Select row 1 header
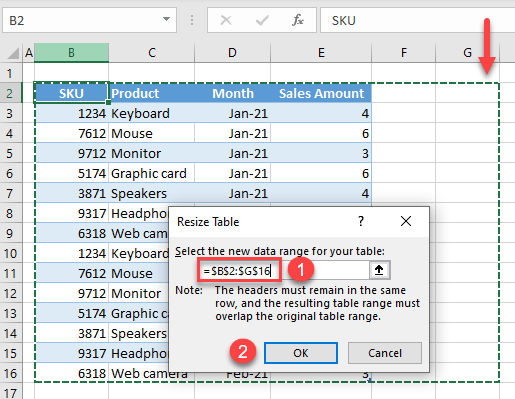The height and width of the screenshot is (399, 515). (11, 73)
